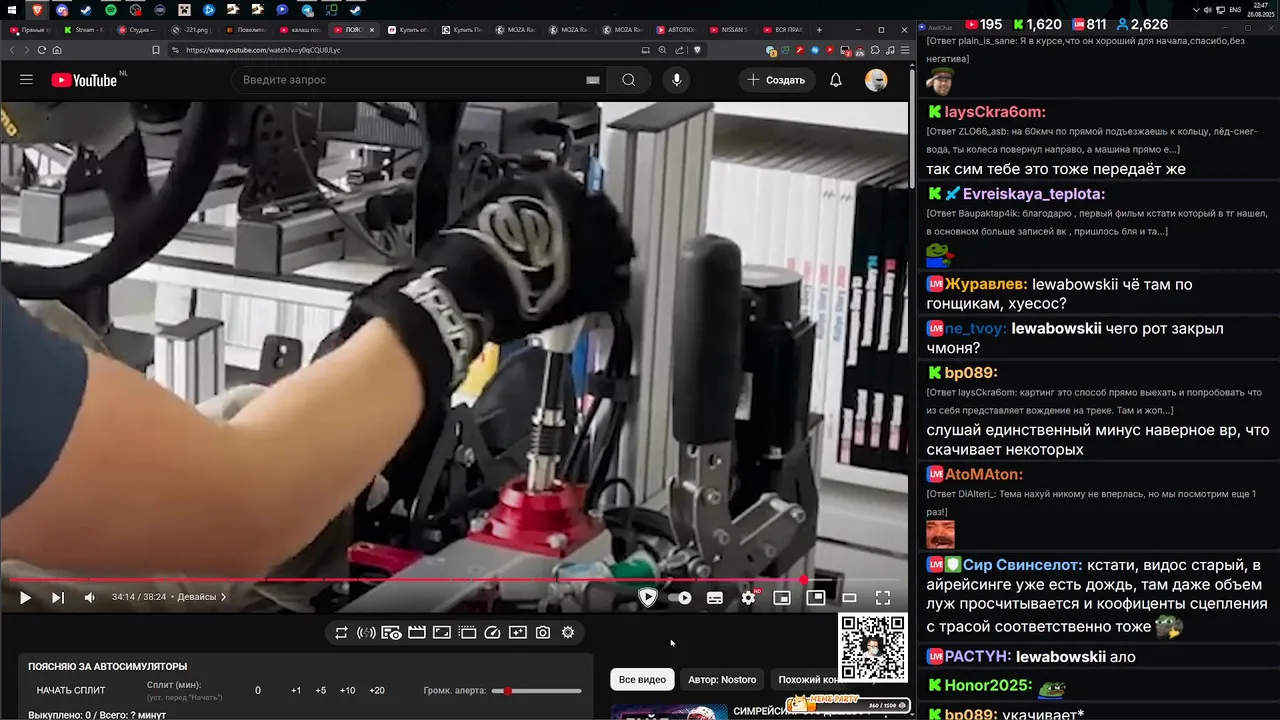Image resolution: width=1280 pixels, height=720 pixels.
Task: Click the QR code overlay image
Action: coord(873,647)
